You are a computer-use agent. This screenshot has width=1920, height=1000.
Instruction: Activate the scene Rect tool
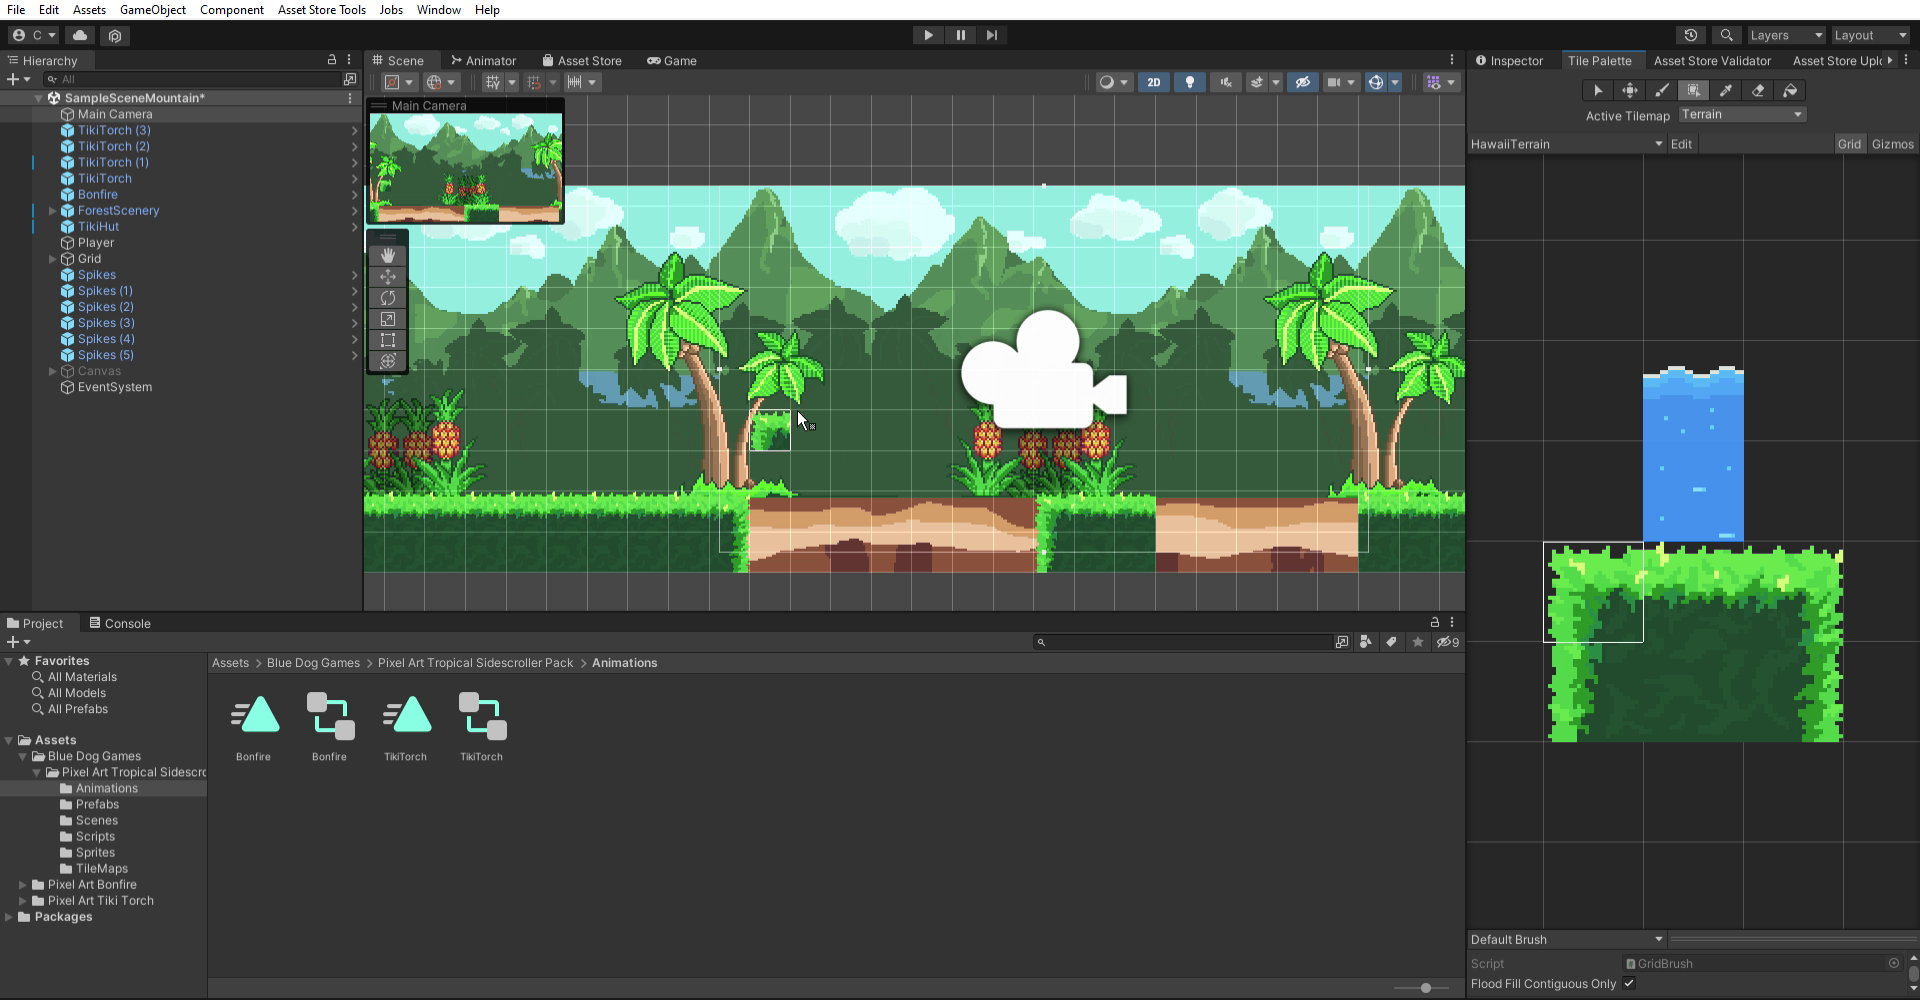point(388,340)
